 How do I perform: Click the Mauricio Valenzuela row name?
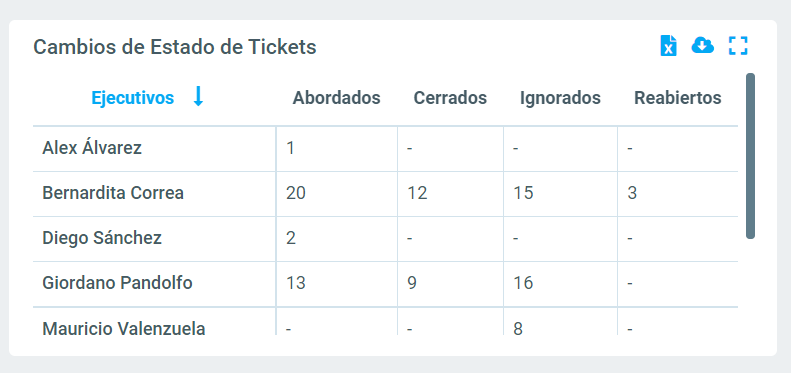124,329
